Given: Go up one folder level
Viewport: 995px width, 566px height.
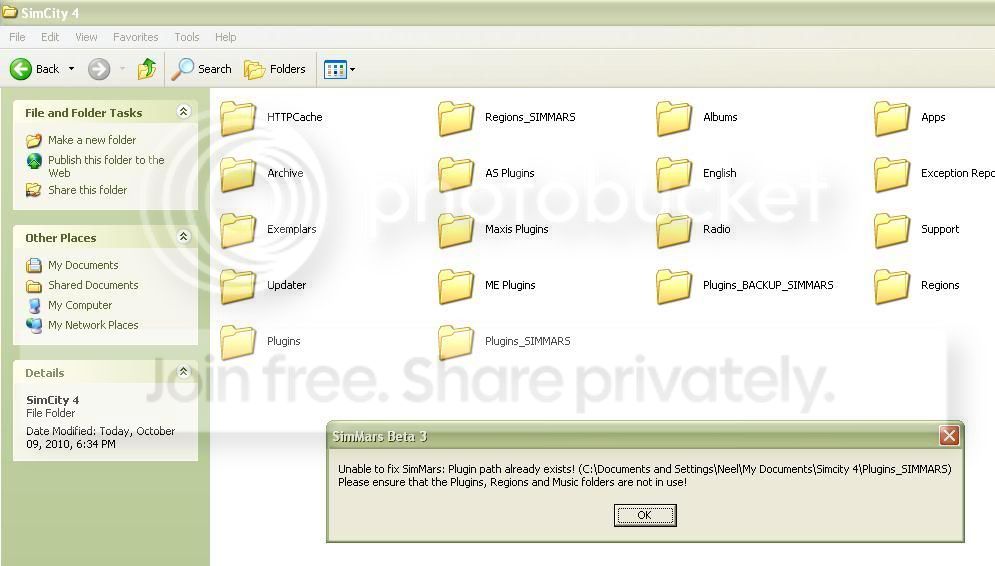Looking at the screenshot, I should [x=147, y=69].
